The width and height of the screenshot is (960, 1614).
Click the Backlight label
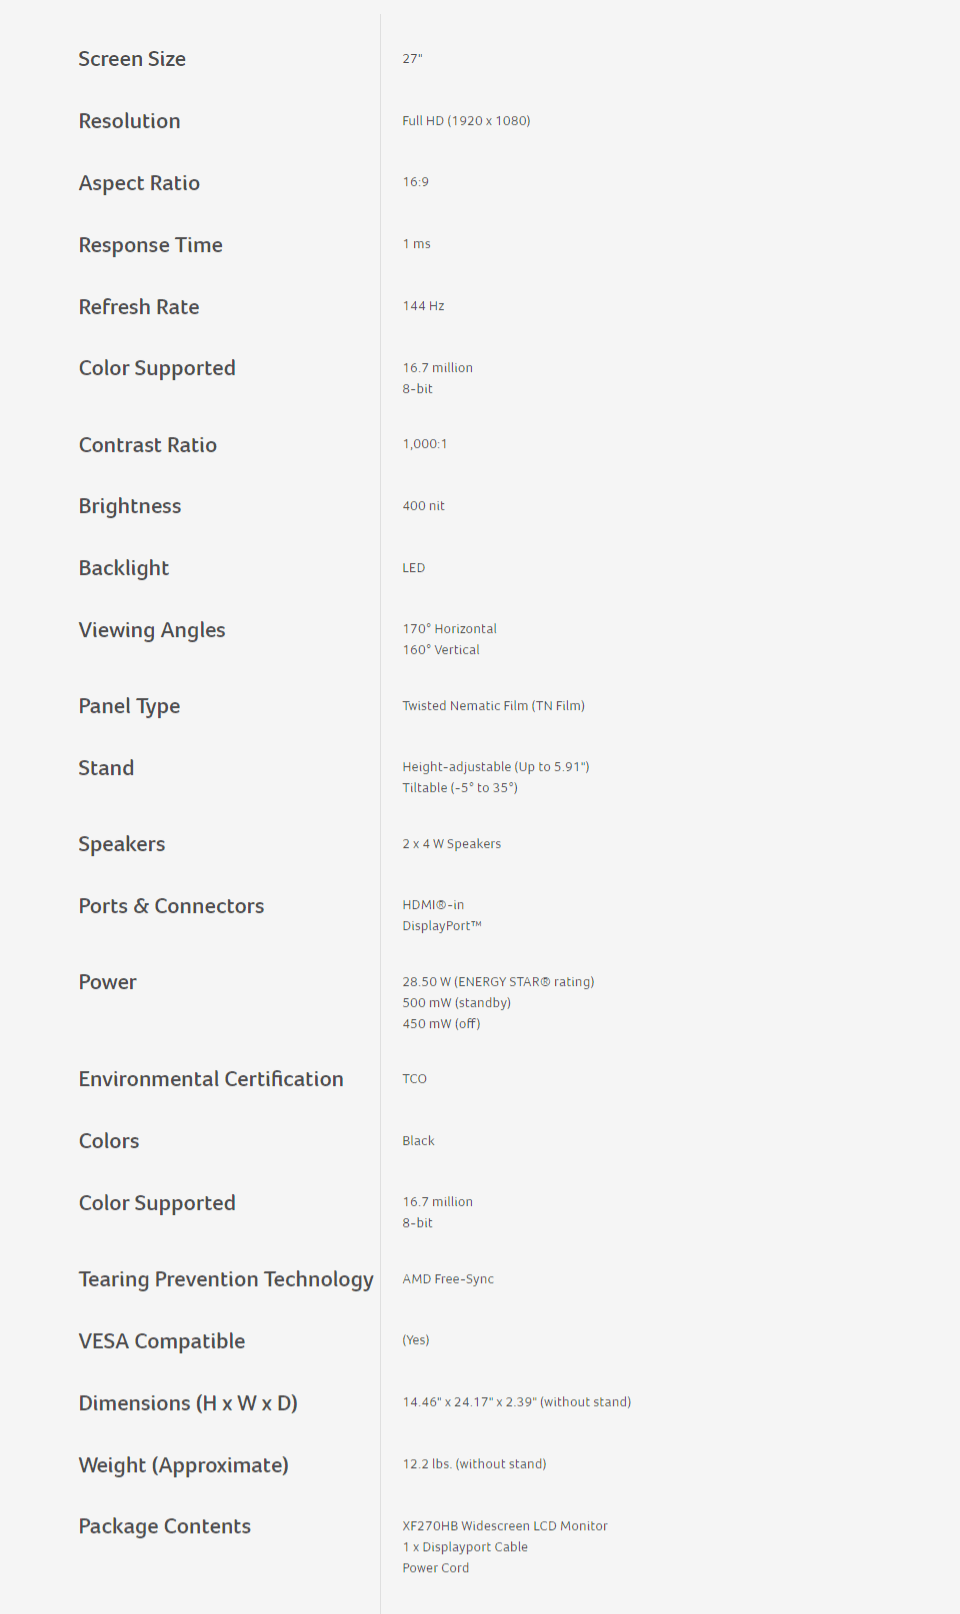[x=124, y=568]
